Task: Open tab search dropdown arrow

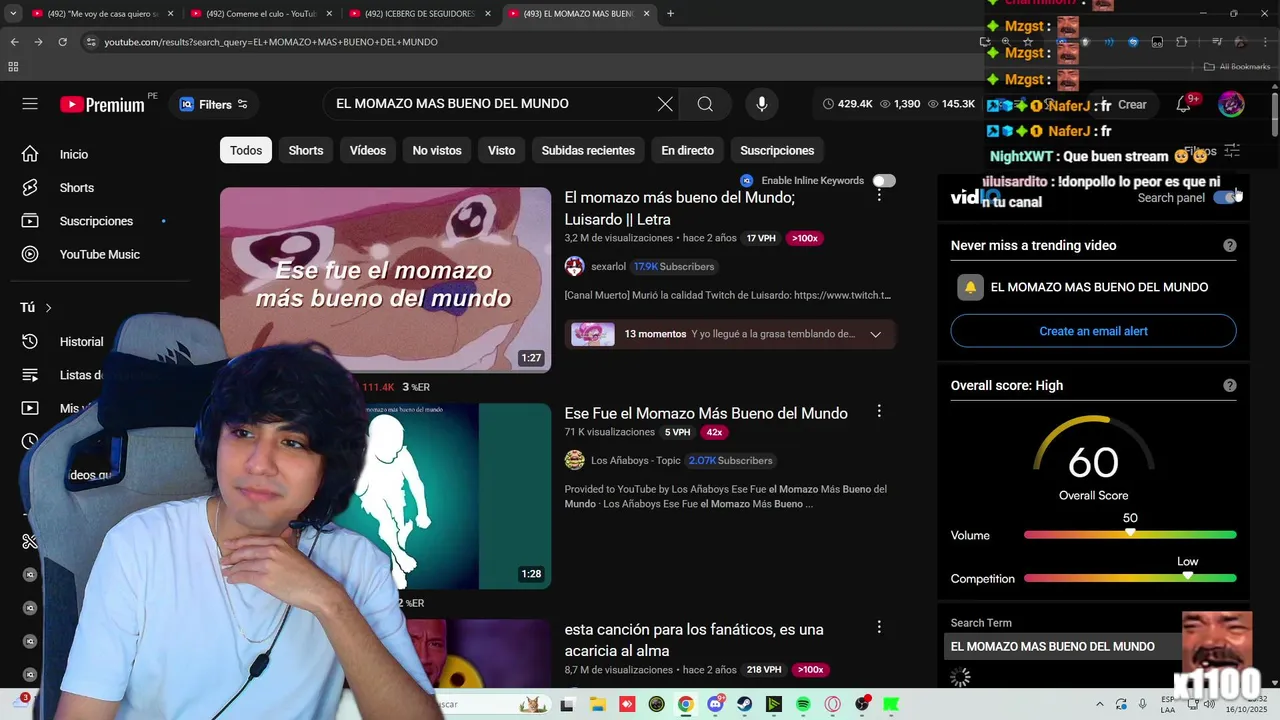Action: click(13, 14)
